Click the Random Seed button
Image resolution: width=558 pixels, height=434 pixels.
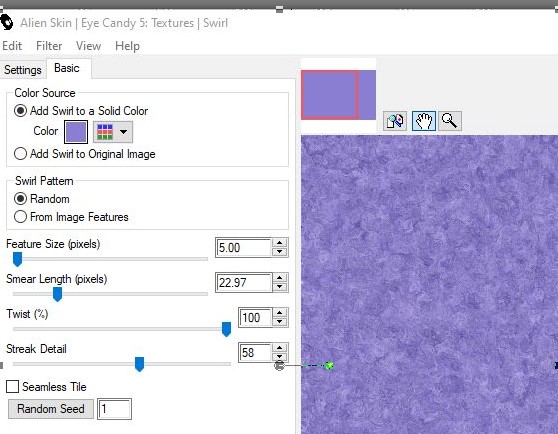coord(51,409)
